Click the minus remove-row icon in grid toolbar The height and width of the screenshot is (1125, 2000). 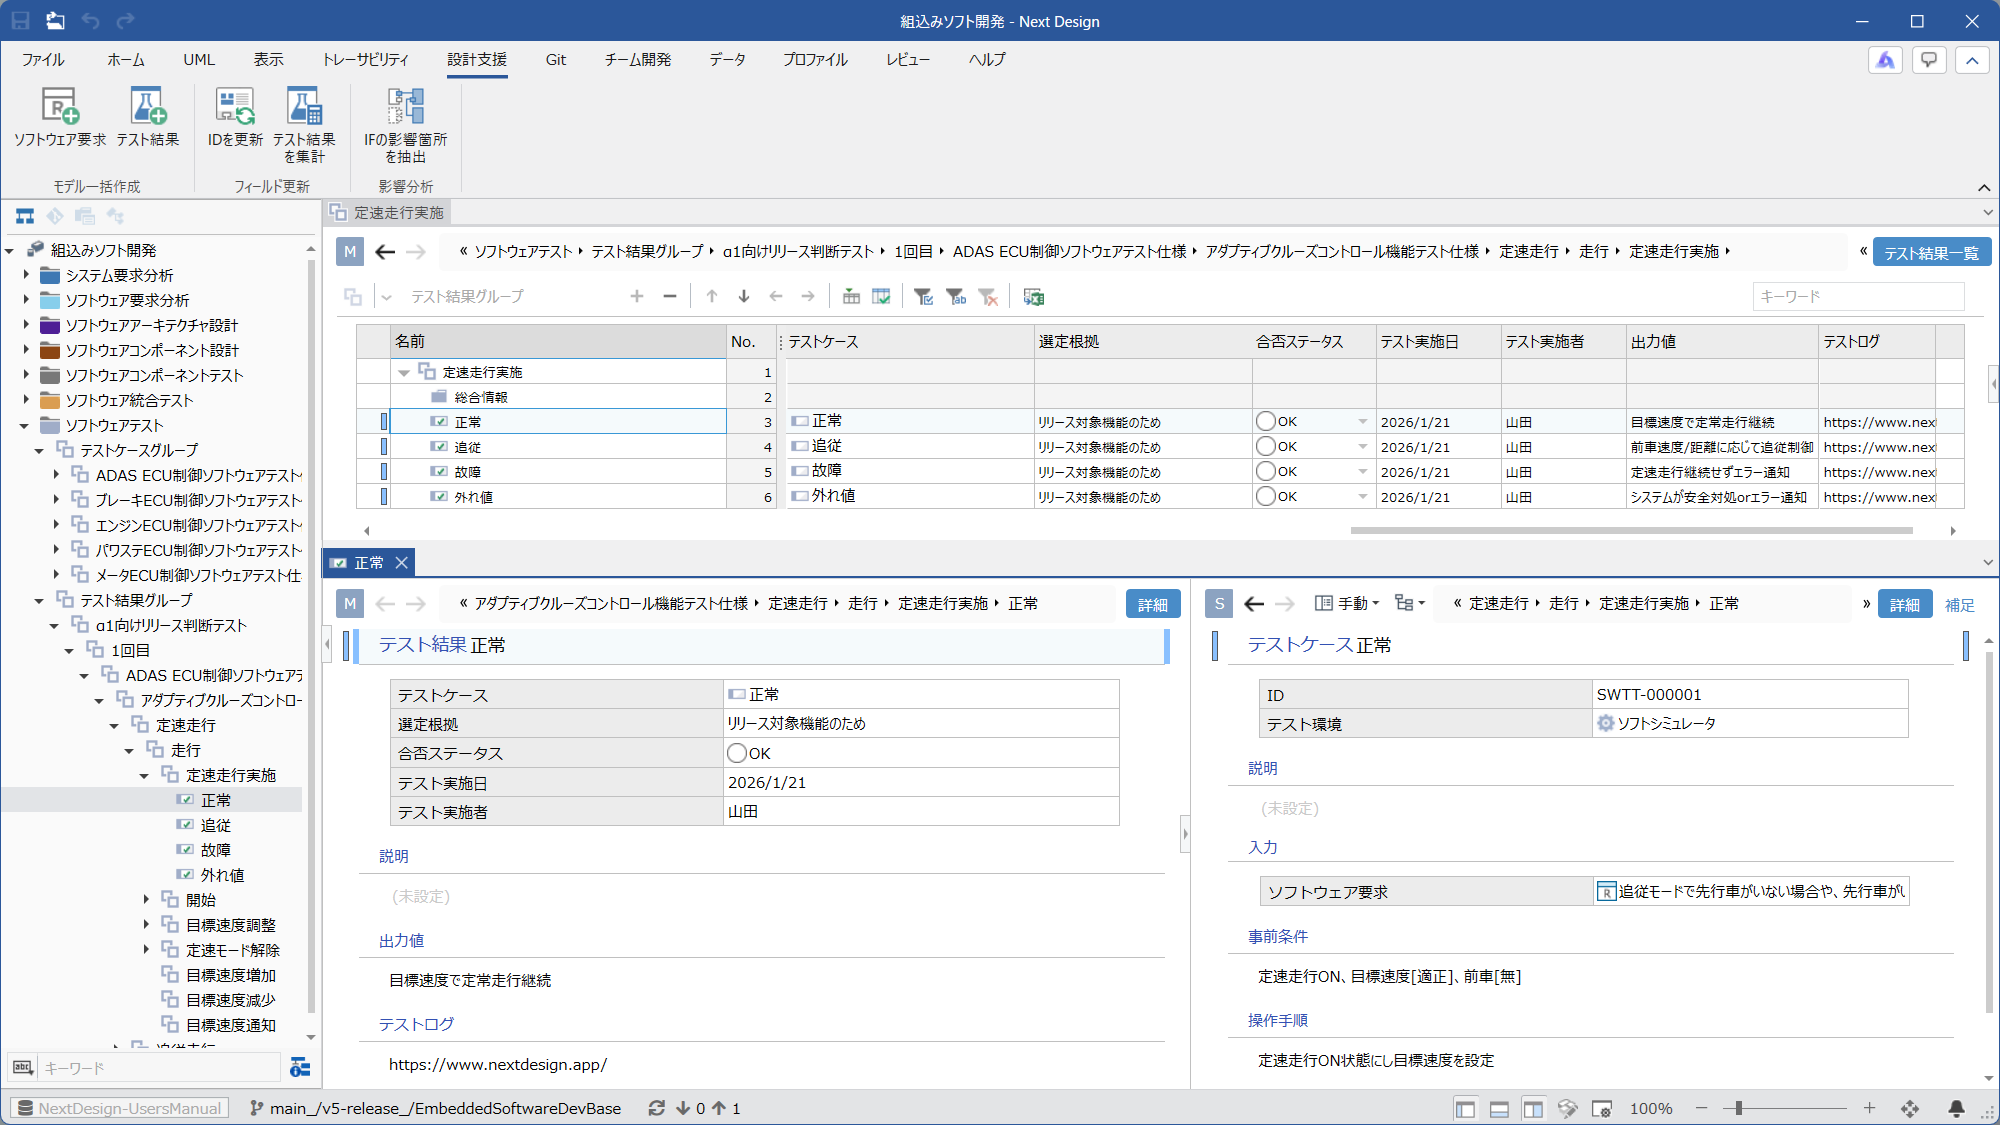click(670, 296)
